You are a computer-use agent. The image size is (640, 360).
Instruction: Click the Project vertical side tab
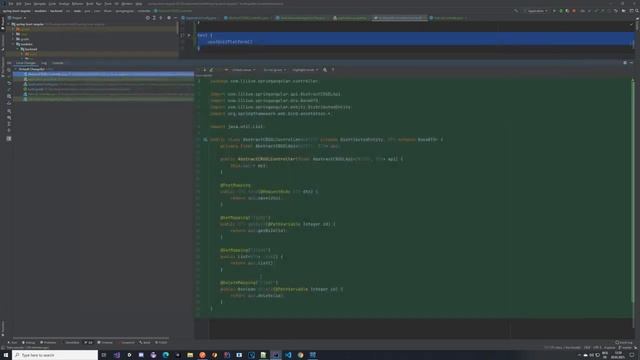point(3,24)
